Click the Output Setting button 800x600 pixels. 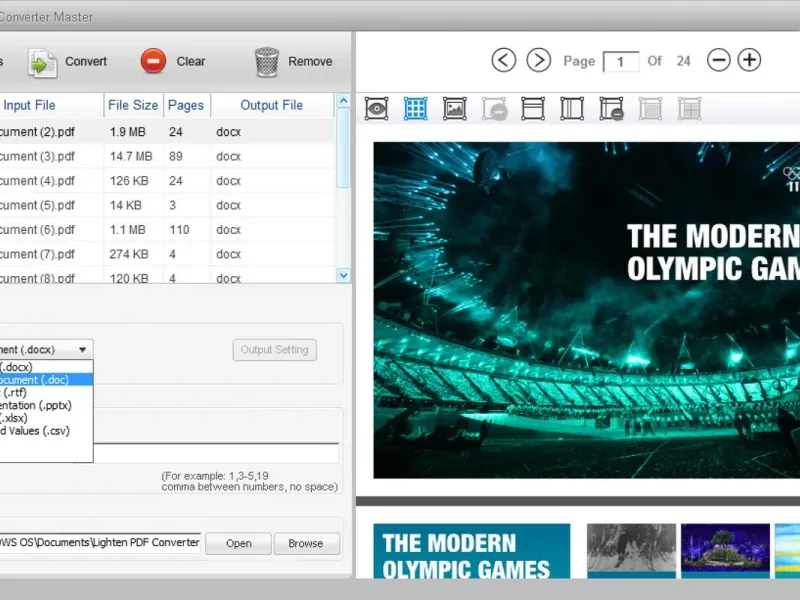point(274,350)
